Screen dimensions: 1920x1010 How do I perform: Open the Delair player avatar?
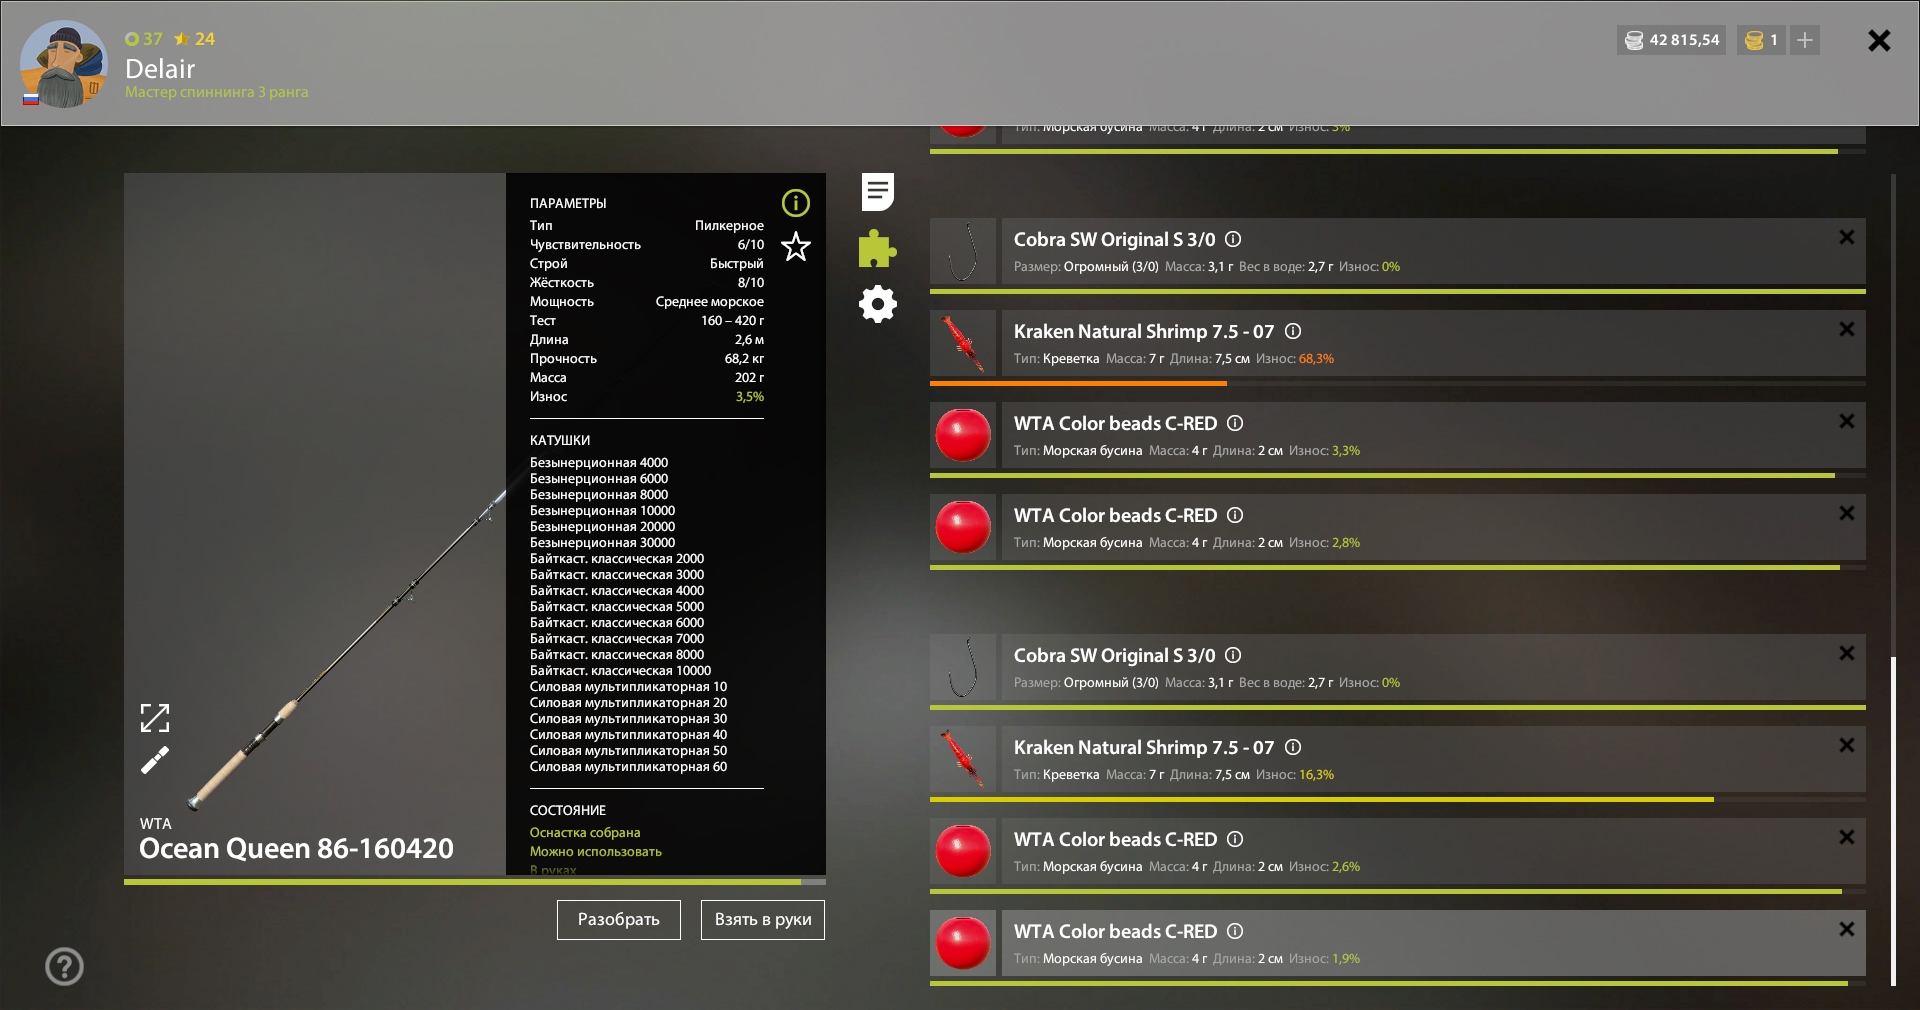pyautogui.click(x=64, y=64)
